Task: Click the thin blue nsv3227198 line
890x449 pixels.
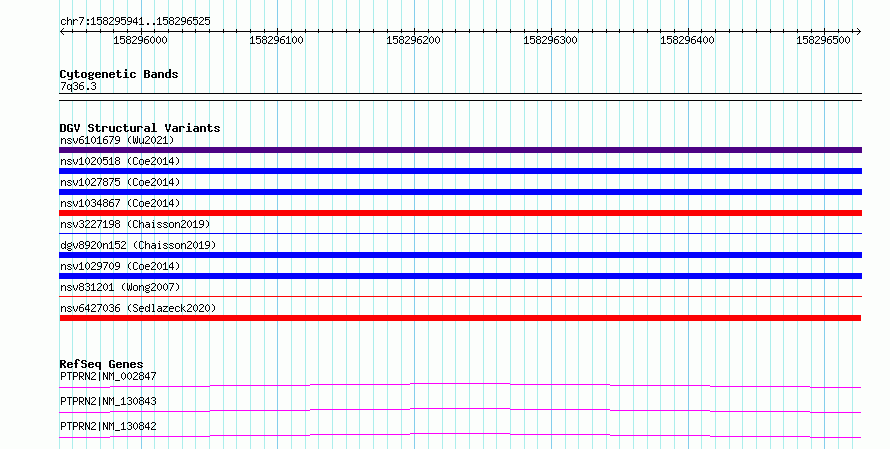Action: click(x=460, y=233)
